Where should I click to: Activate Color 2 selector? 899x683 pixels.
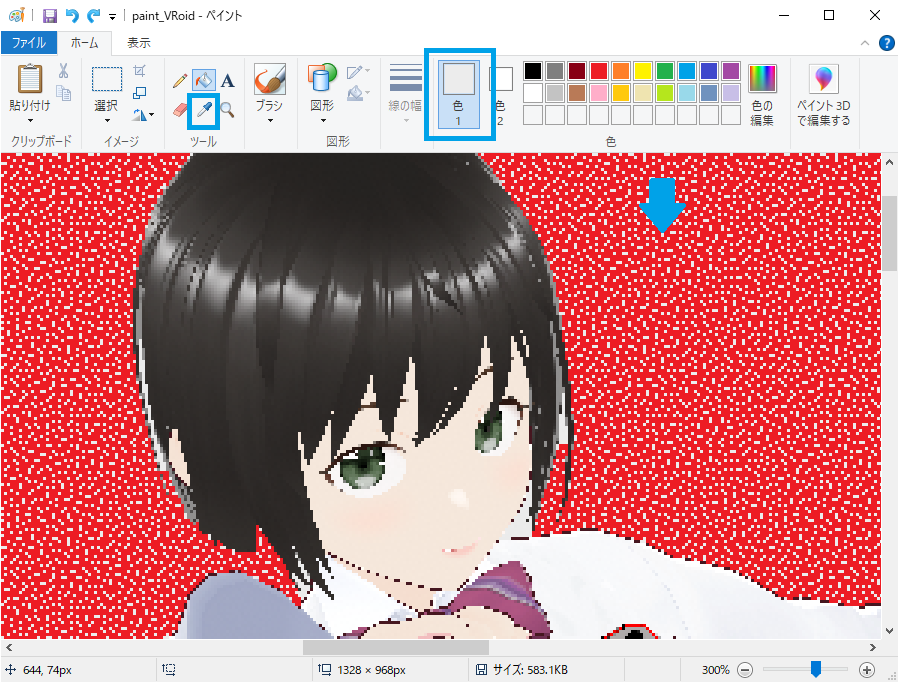501,94
